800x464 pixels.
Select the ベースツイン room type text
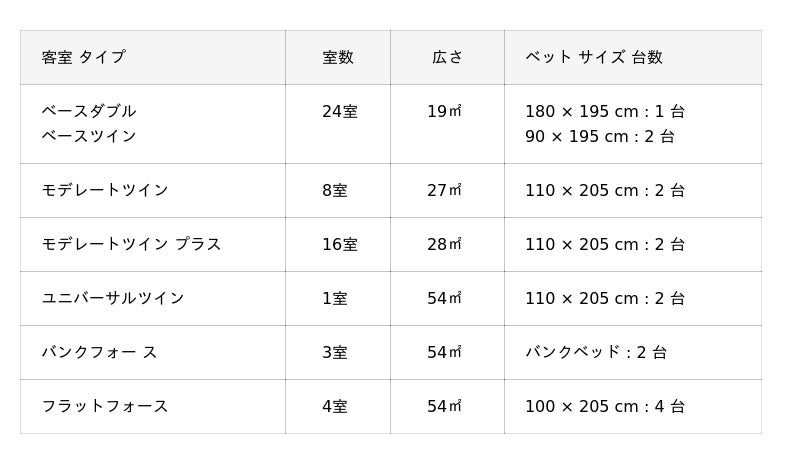89,136
